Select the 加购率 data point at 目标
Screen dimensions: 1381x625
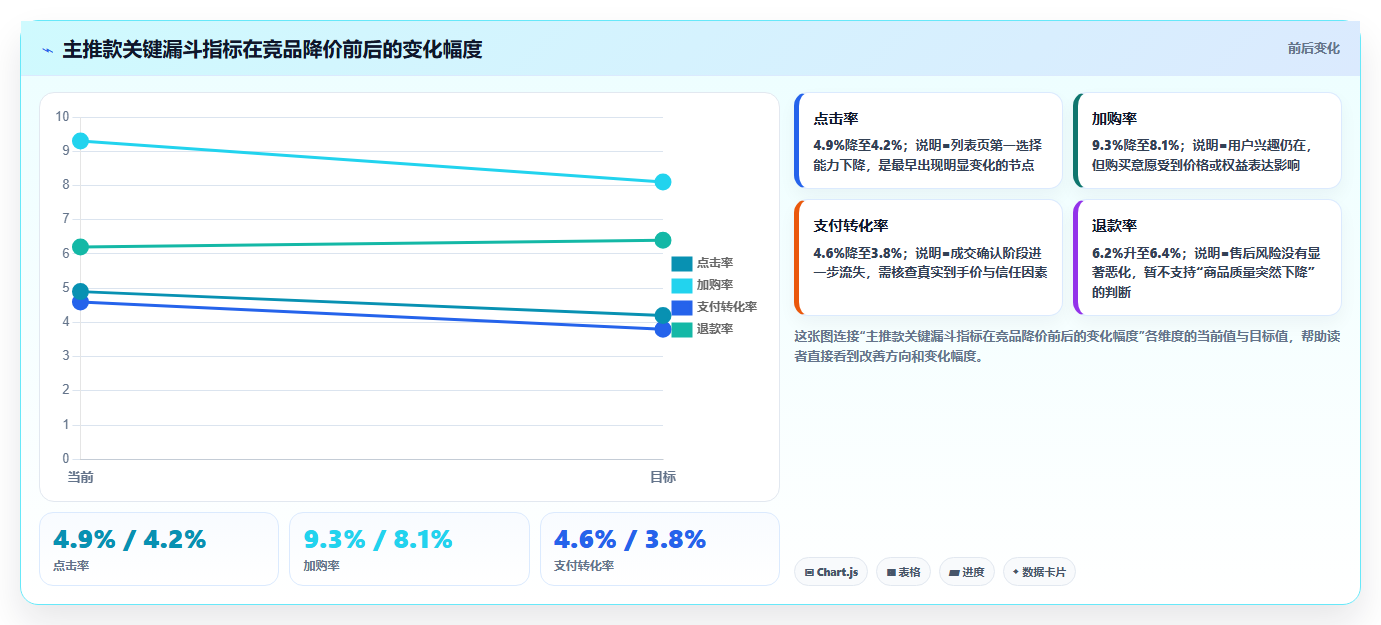[662, 182]
